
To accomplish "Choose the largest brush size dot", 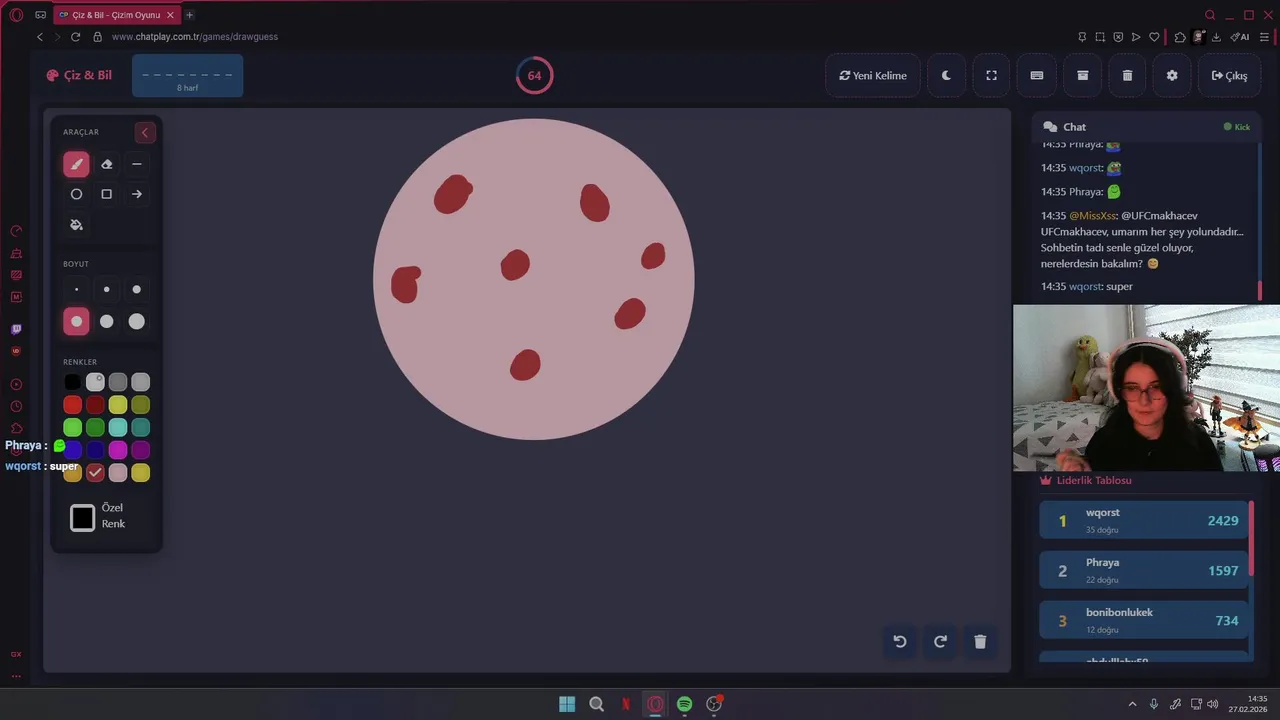I will click(137, 321).
